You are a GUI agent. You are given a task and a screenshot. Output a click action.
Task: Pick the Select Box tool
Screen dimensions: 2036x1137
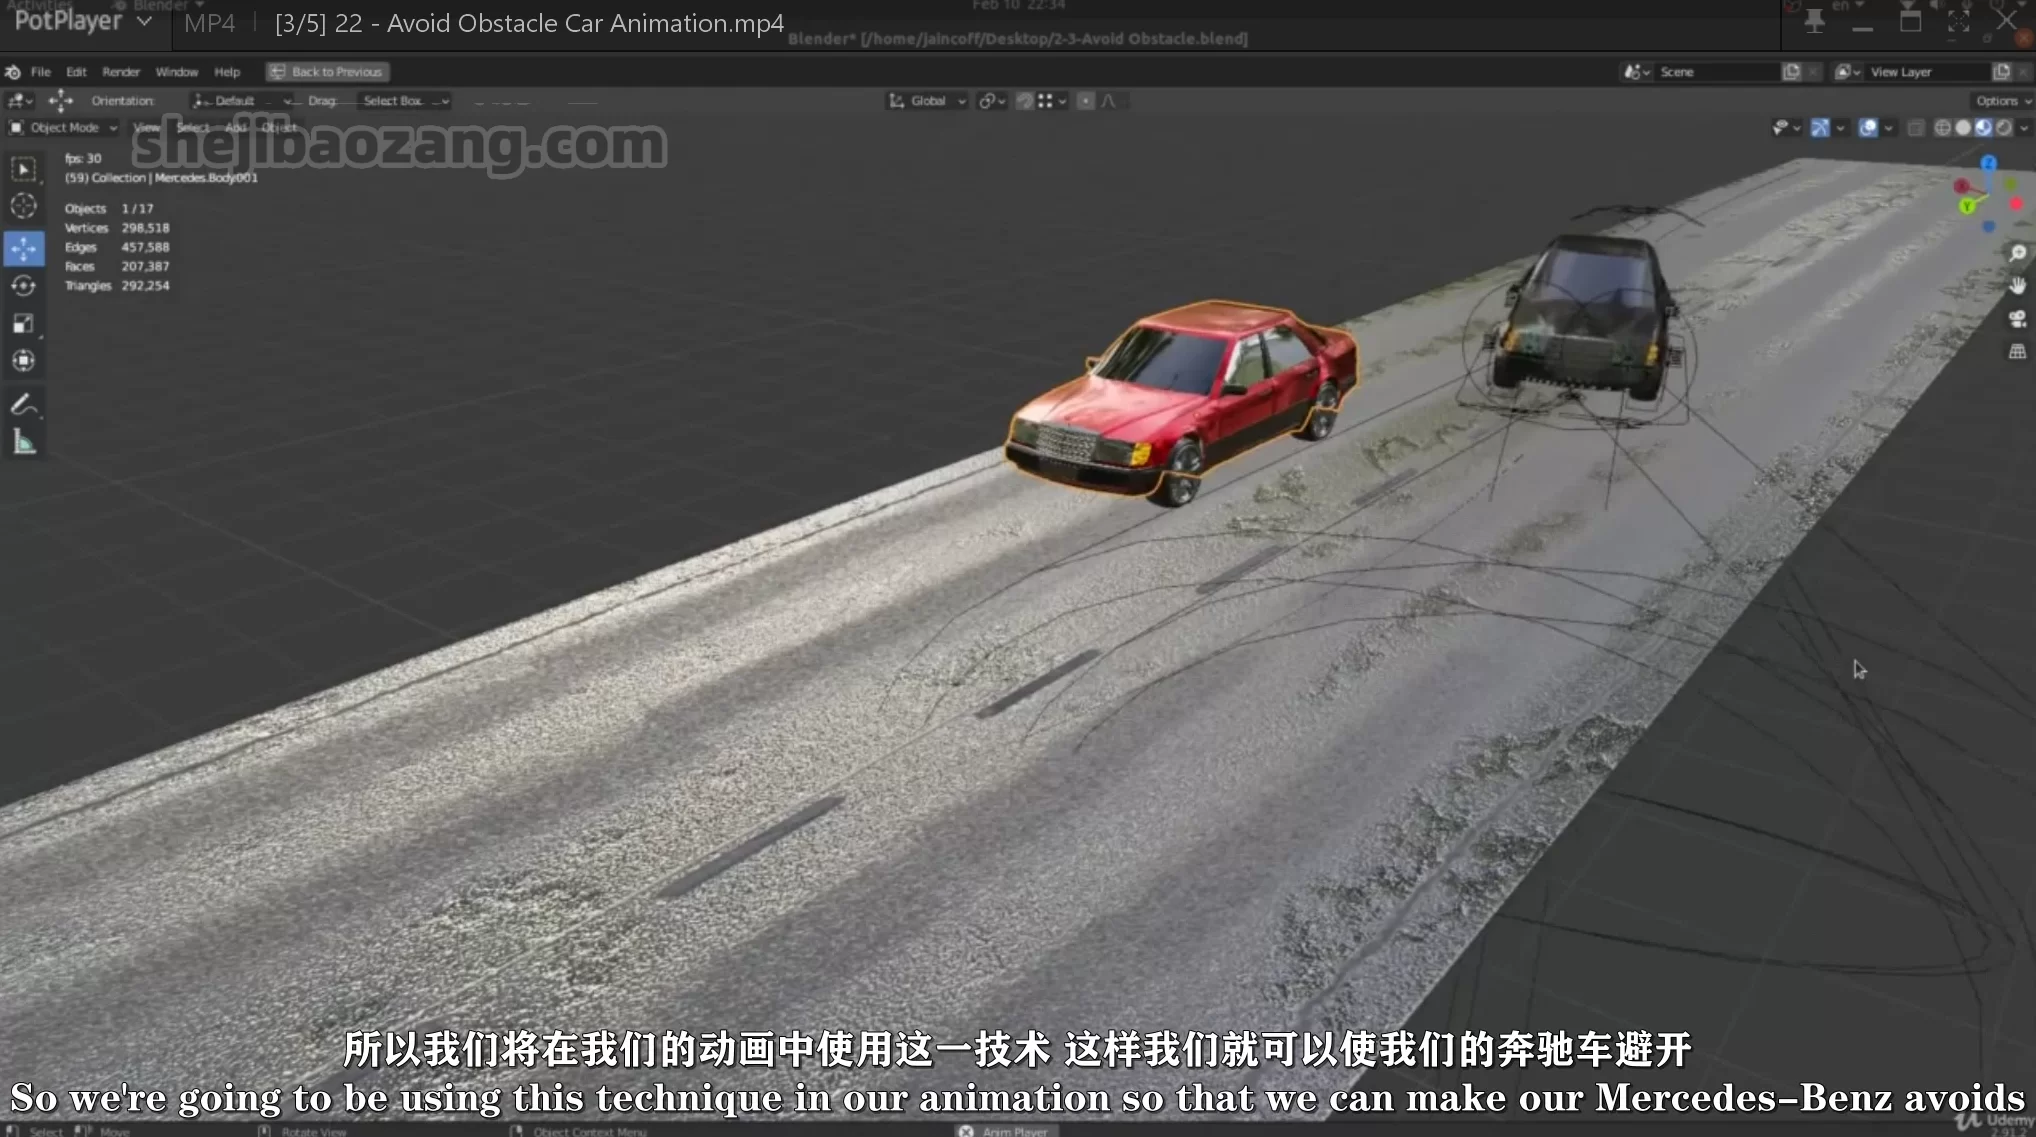pos(24,169)
